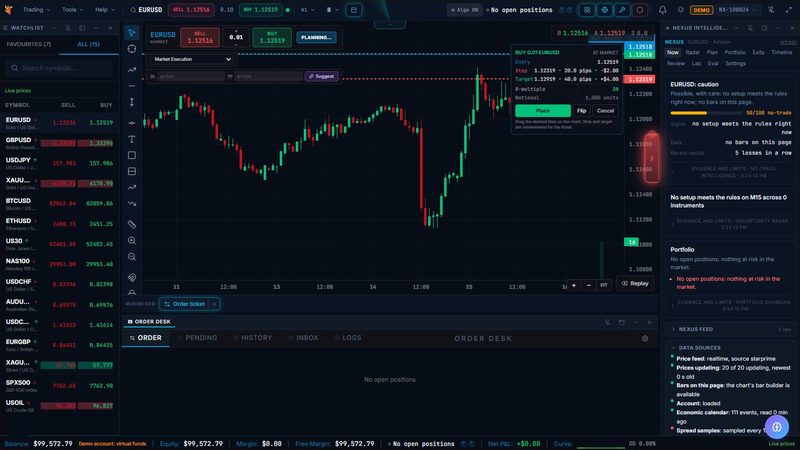
Task: Open the NX-100024 account dropdown
Action: pyautogui.click(x=737, y=10)
